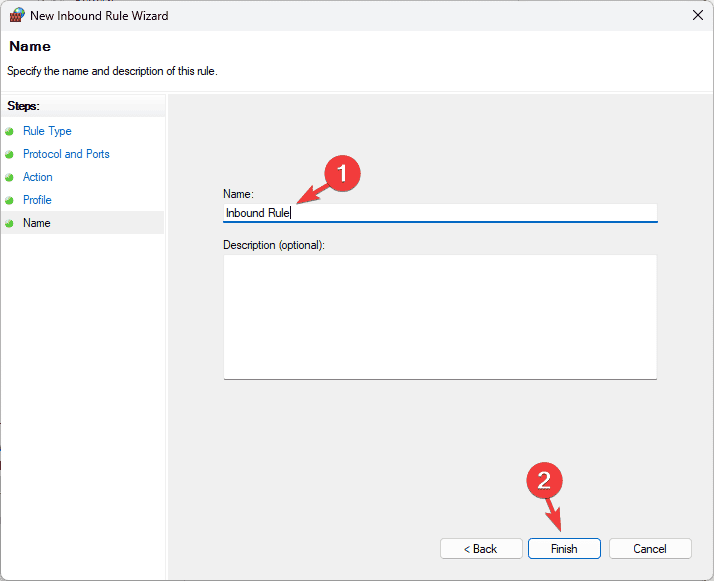Click the green bullet next to Action
Image resolution: width=714 pixels, height=581 pixels.
pyautogui.click(x=10, y=177)
